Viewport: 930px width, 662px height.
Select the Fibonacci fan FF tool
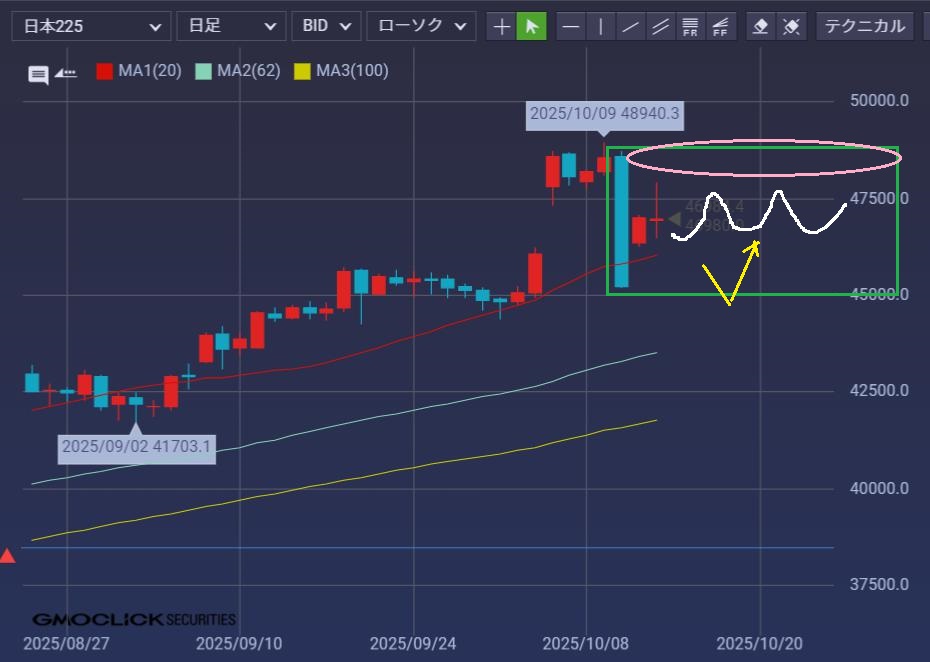[x=720, y=26]
